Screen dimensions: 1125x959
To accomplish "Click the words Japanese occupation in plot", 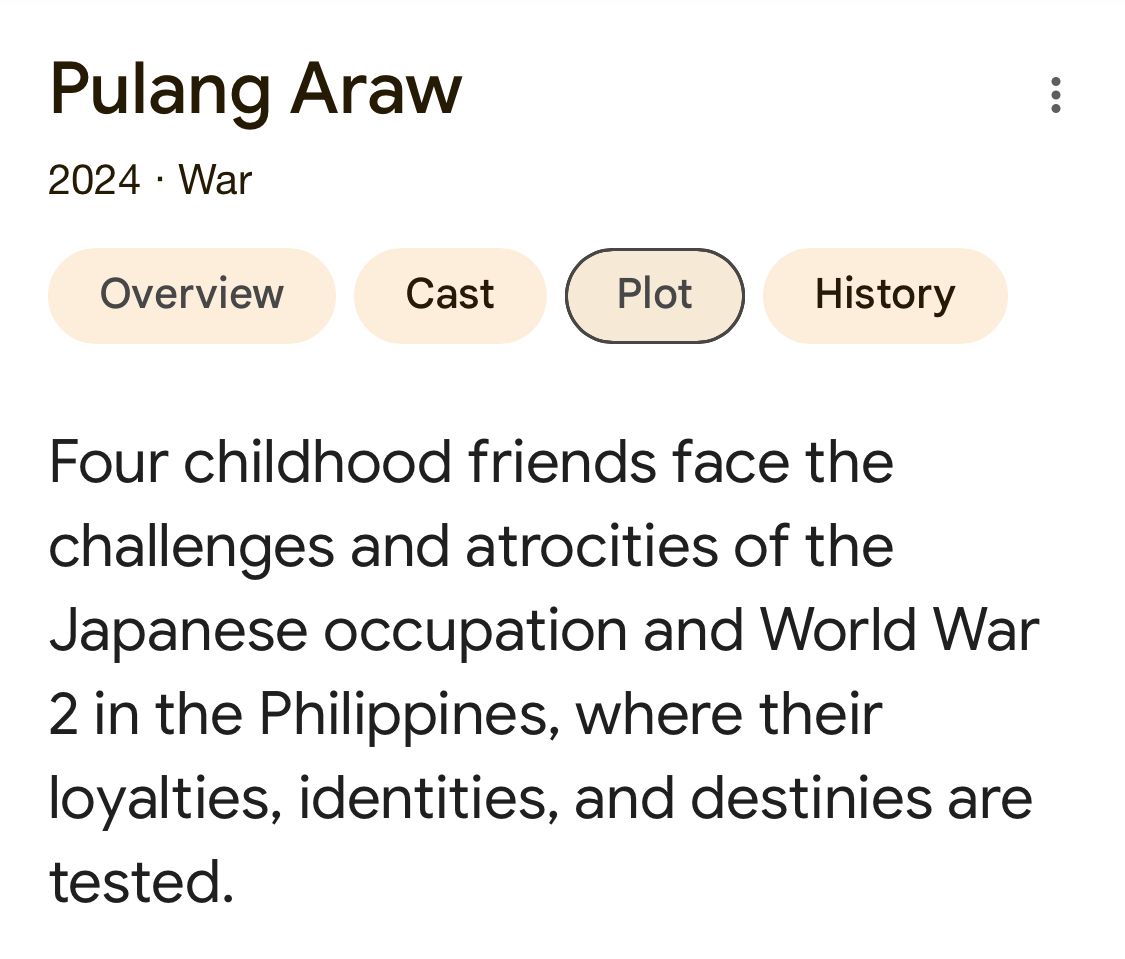I will (337, 631).
